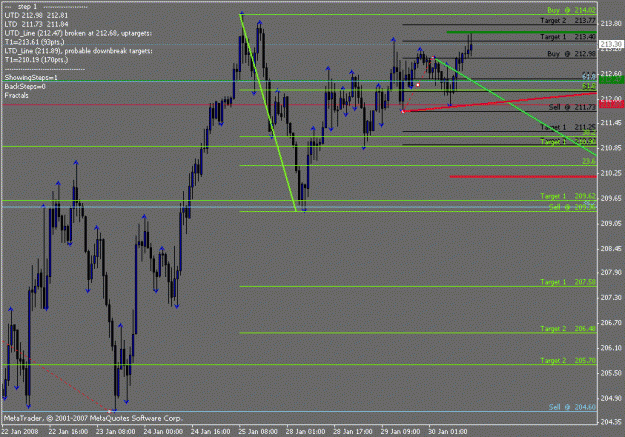625x437 pixels.
Task: Click the '28 Jan 17:00' time label
Action: pos(353,431)
